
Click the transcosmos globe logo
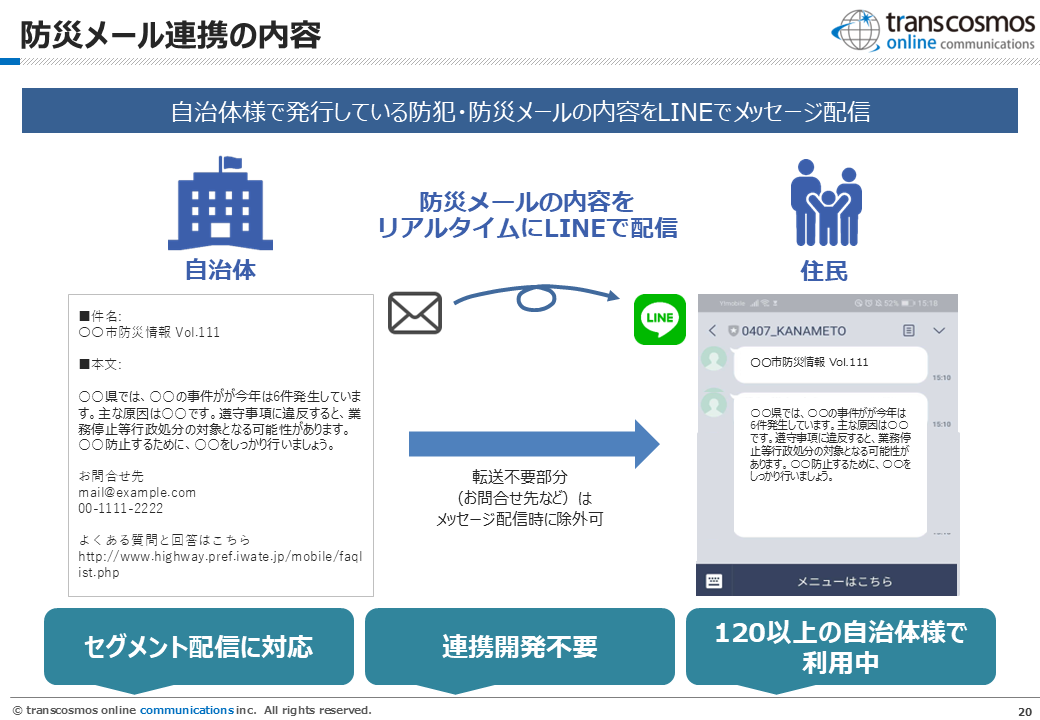pos(856,30)
